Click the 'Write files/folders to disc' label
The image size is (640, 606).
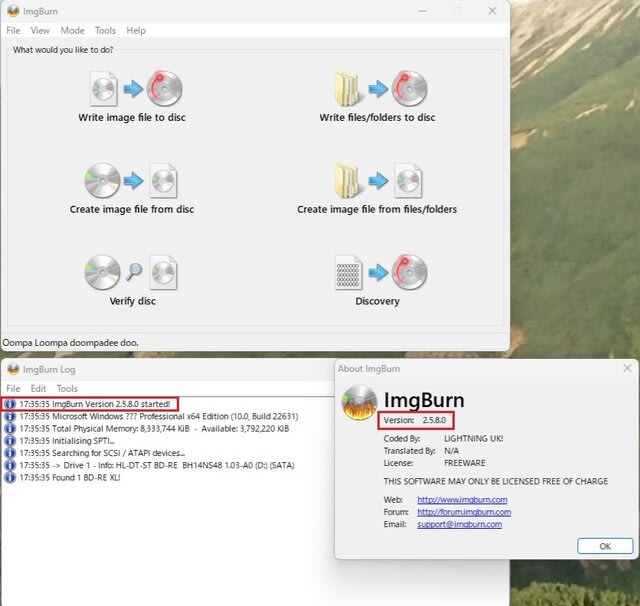(x=378, y=118)
